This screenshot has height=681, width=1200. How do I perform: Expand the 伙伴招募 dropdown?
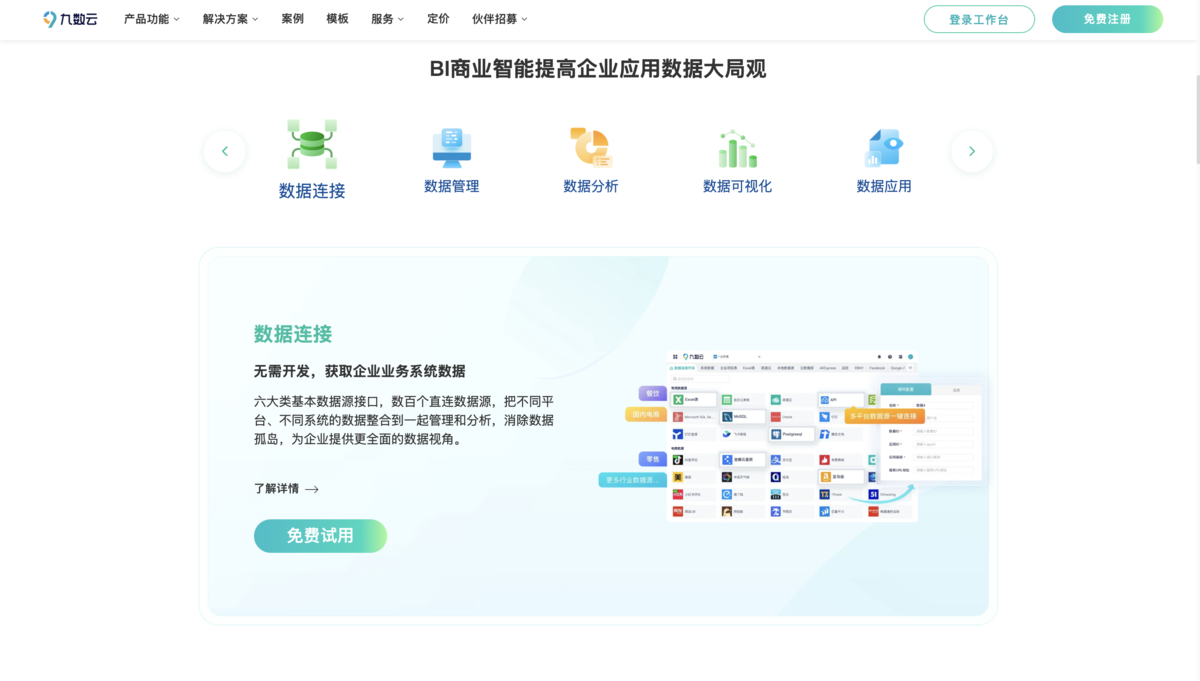[x=499, y=18]
